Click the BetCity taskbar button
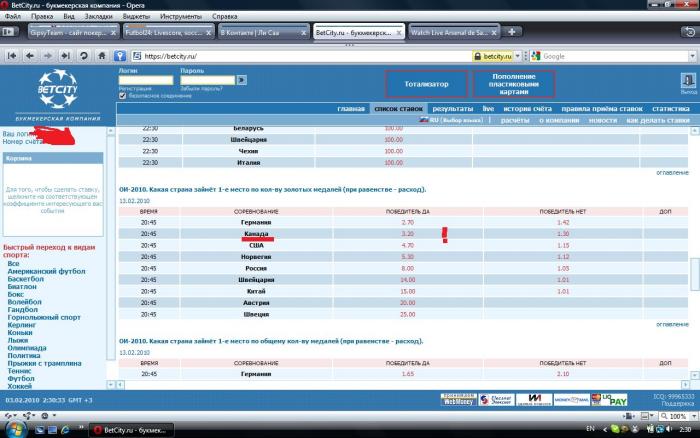The image size is (700, 438). 131,430
